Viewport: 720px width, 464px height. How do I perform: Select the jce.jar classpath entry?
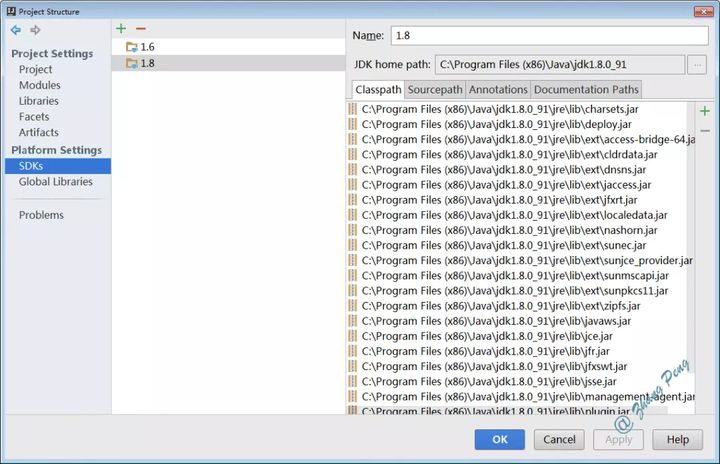(x=487, y=336)
